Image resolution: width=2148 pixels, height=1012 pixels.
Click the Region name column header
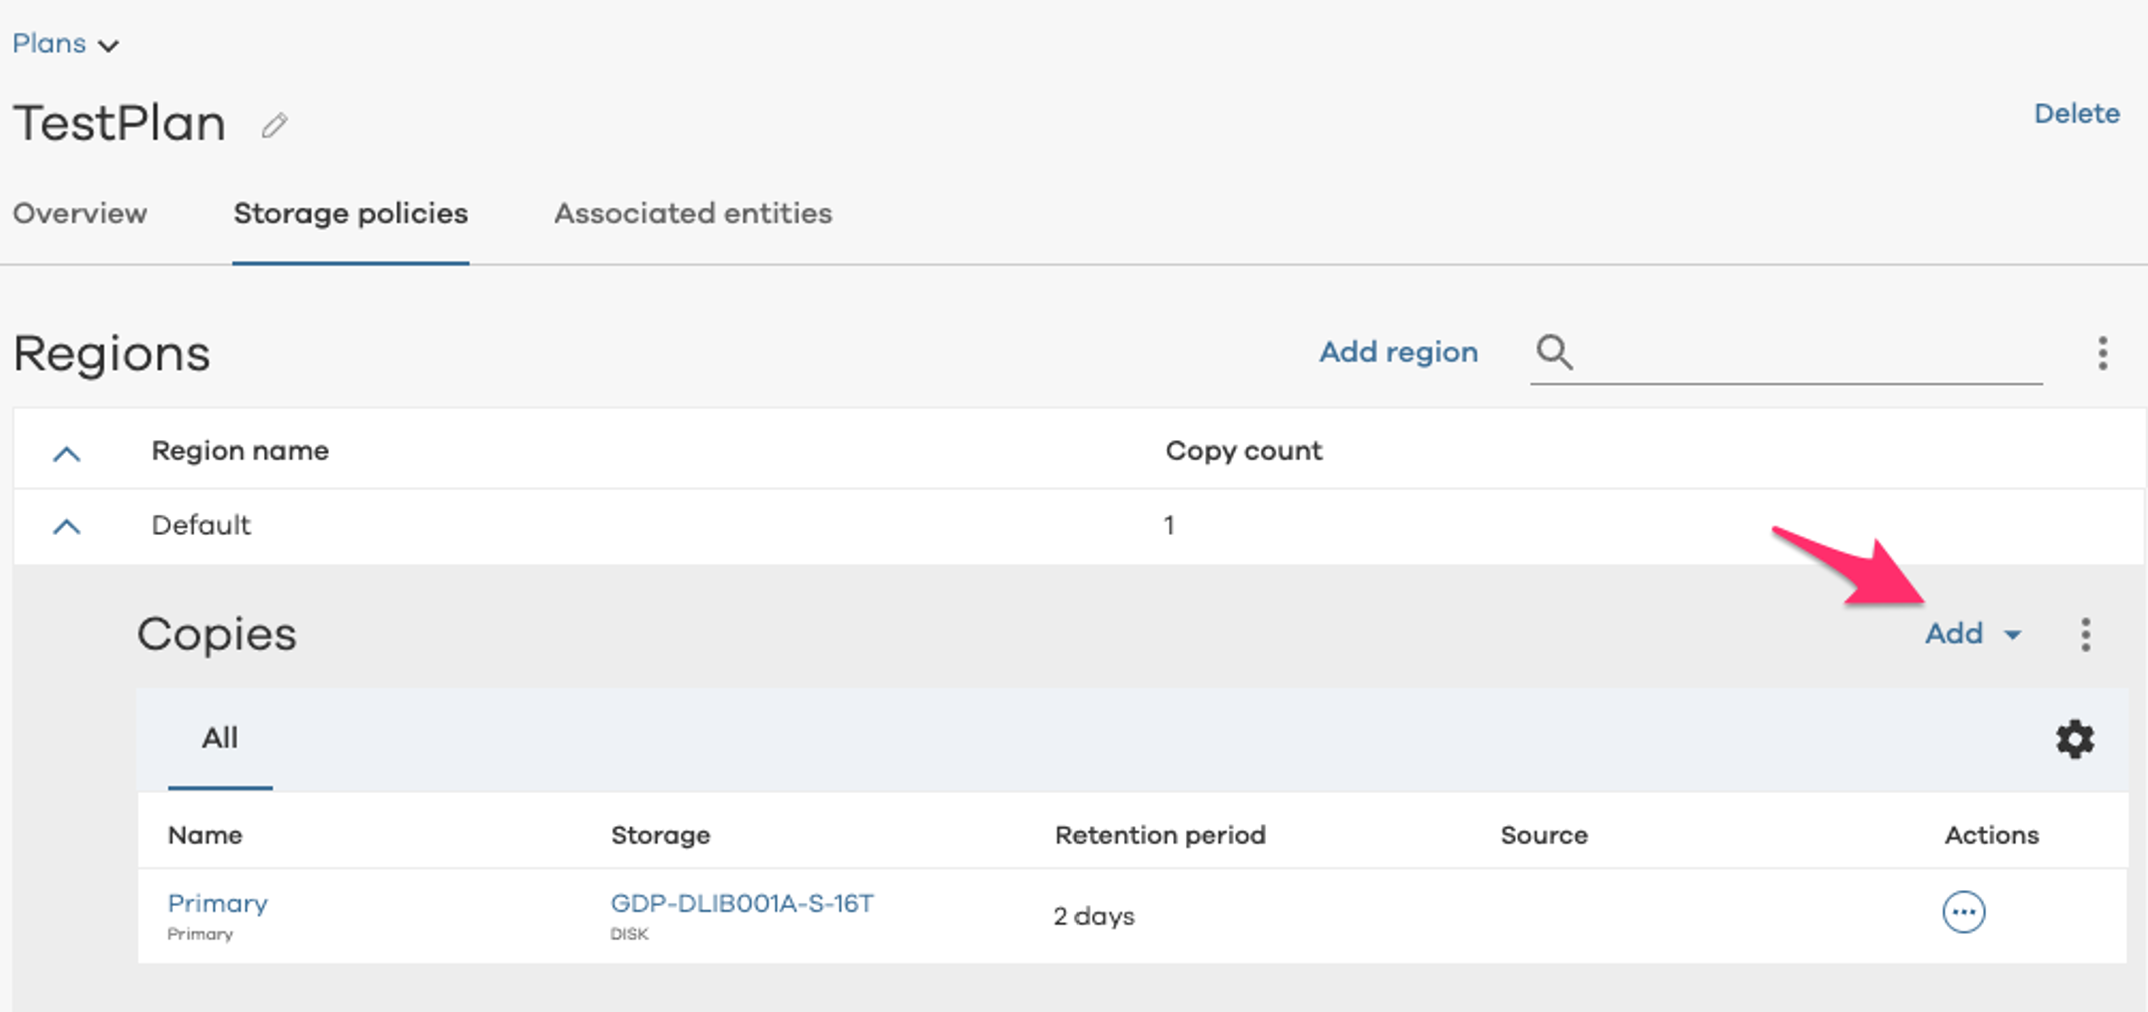tap(240, 451)
